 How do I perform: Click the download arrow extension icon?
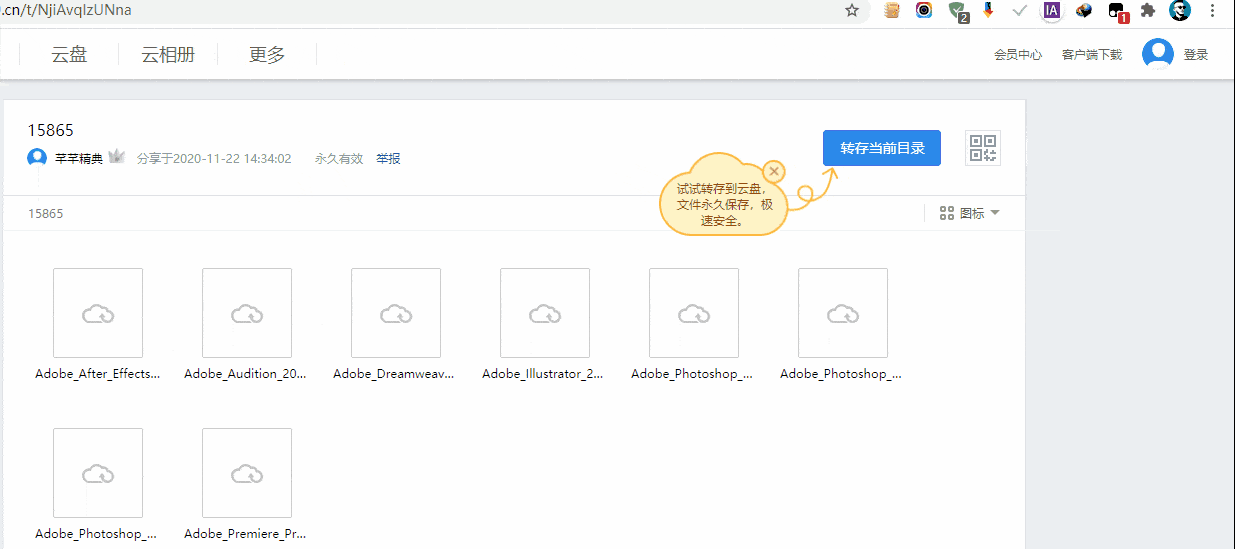pyautogui.click(x=989, y=10)
